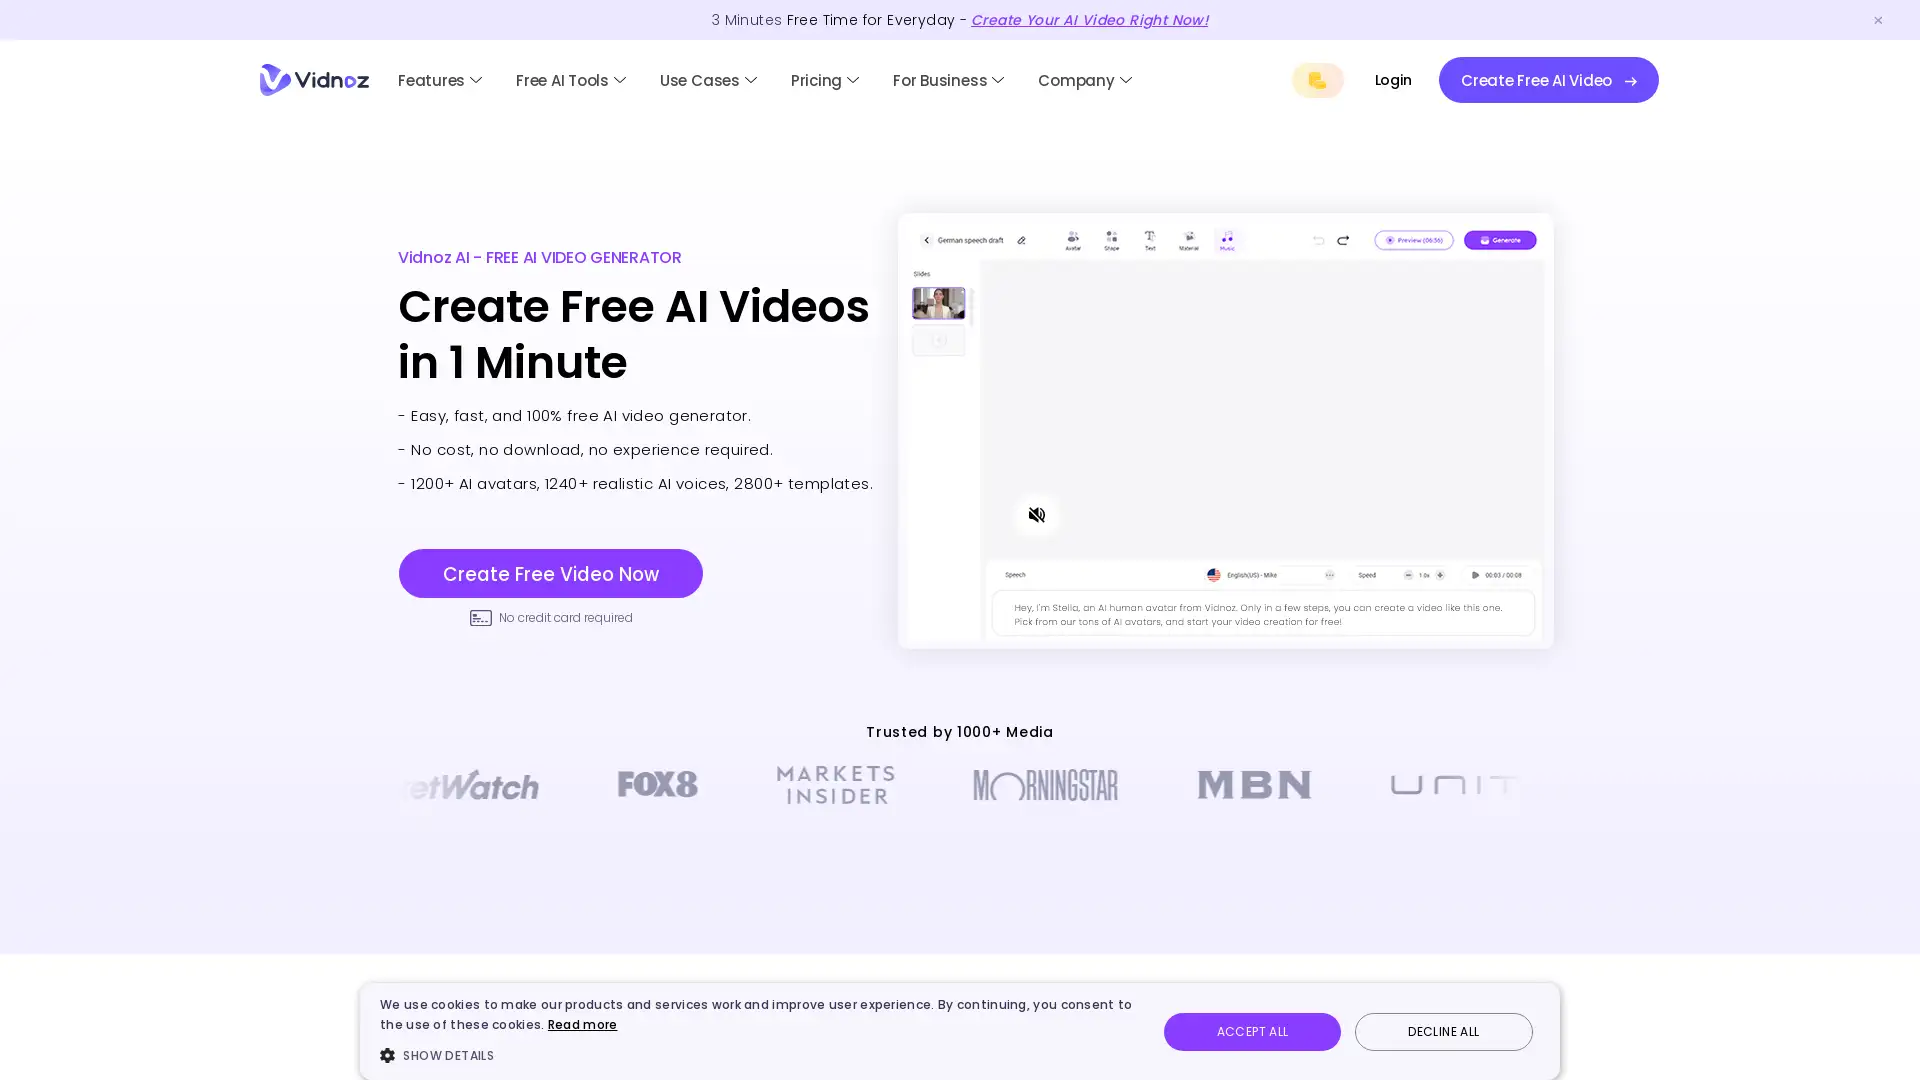Viewport: 1920px width, 1080px height.
Task: Select the Text tool in demo editor
Action: 1149,241
